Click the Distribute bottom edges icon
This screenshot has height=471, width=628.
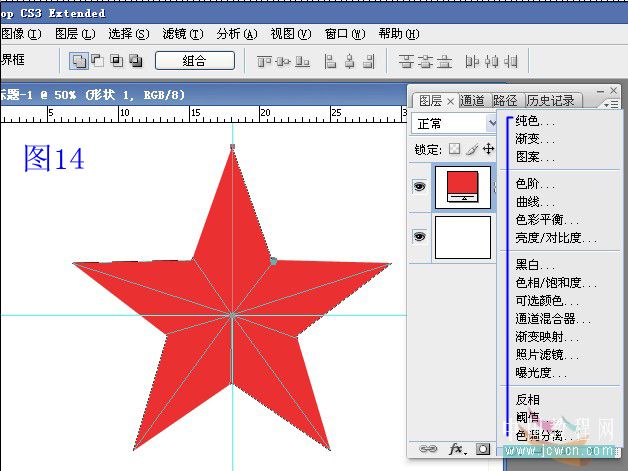coord(445,62)
